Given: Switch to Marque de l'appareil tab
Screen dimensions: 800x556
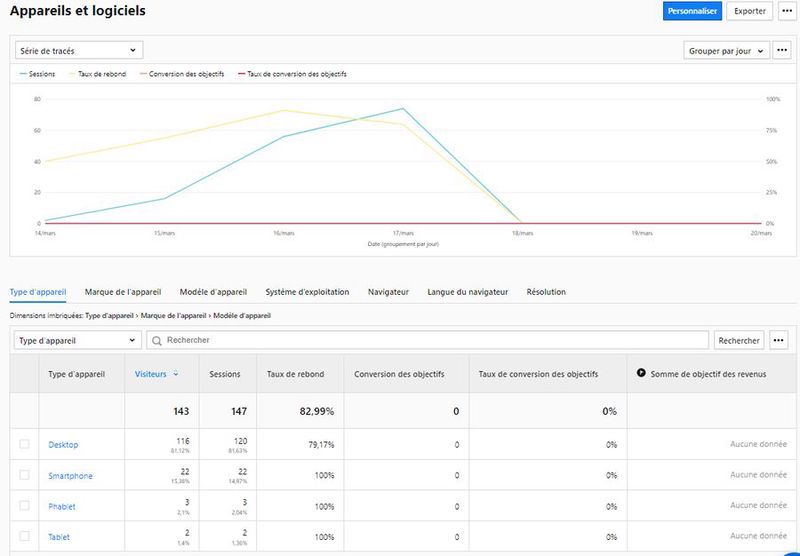Looking at the screenshot, I should (x=123, y=292).
